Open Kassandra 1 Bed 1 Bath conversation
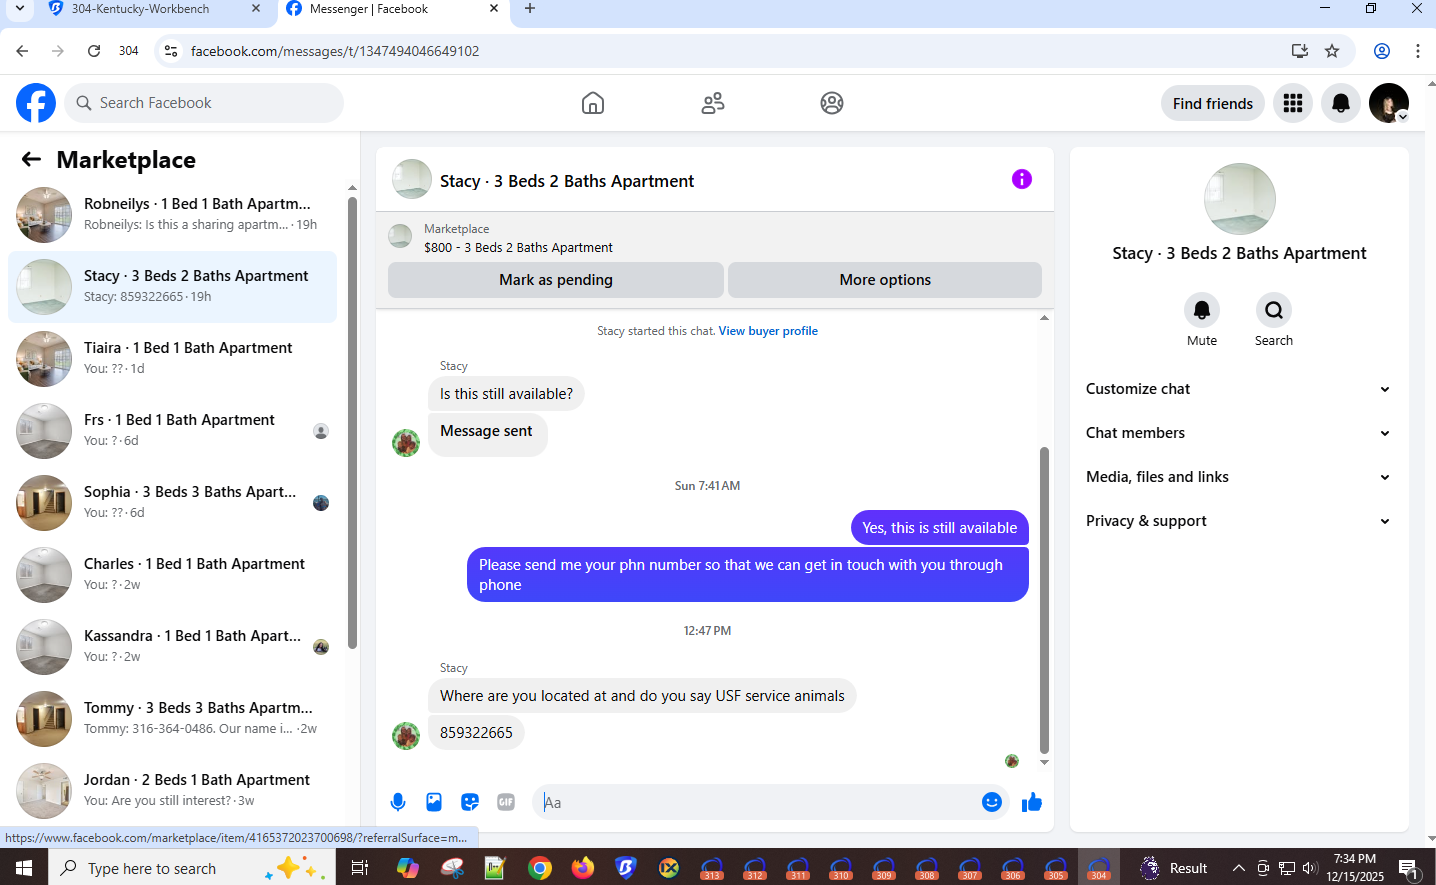1436x885 pixels. click(173, 646)
